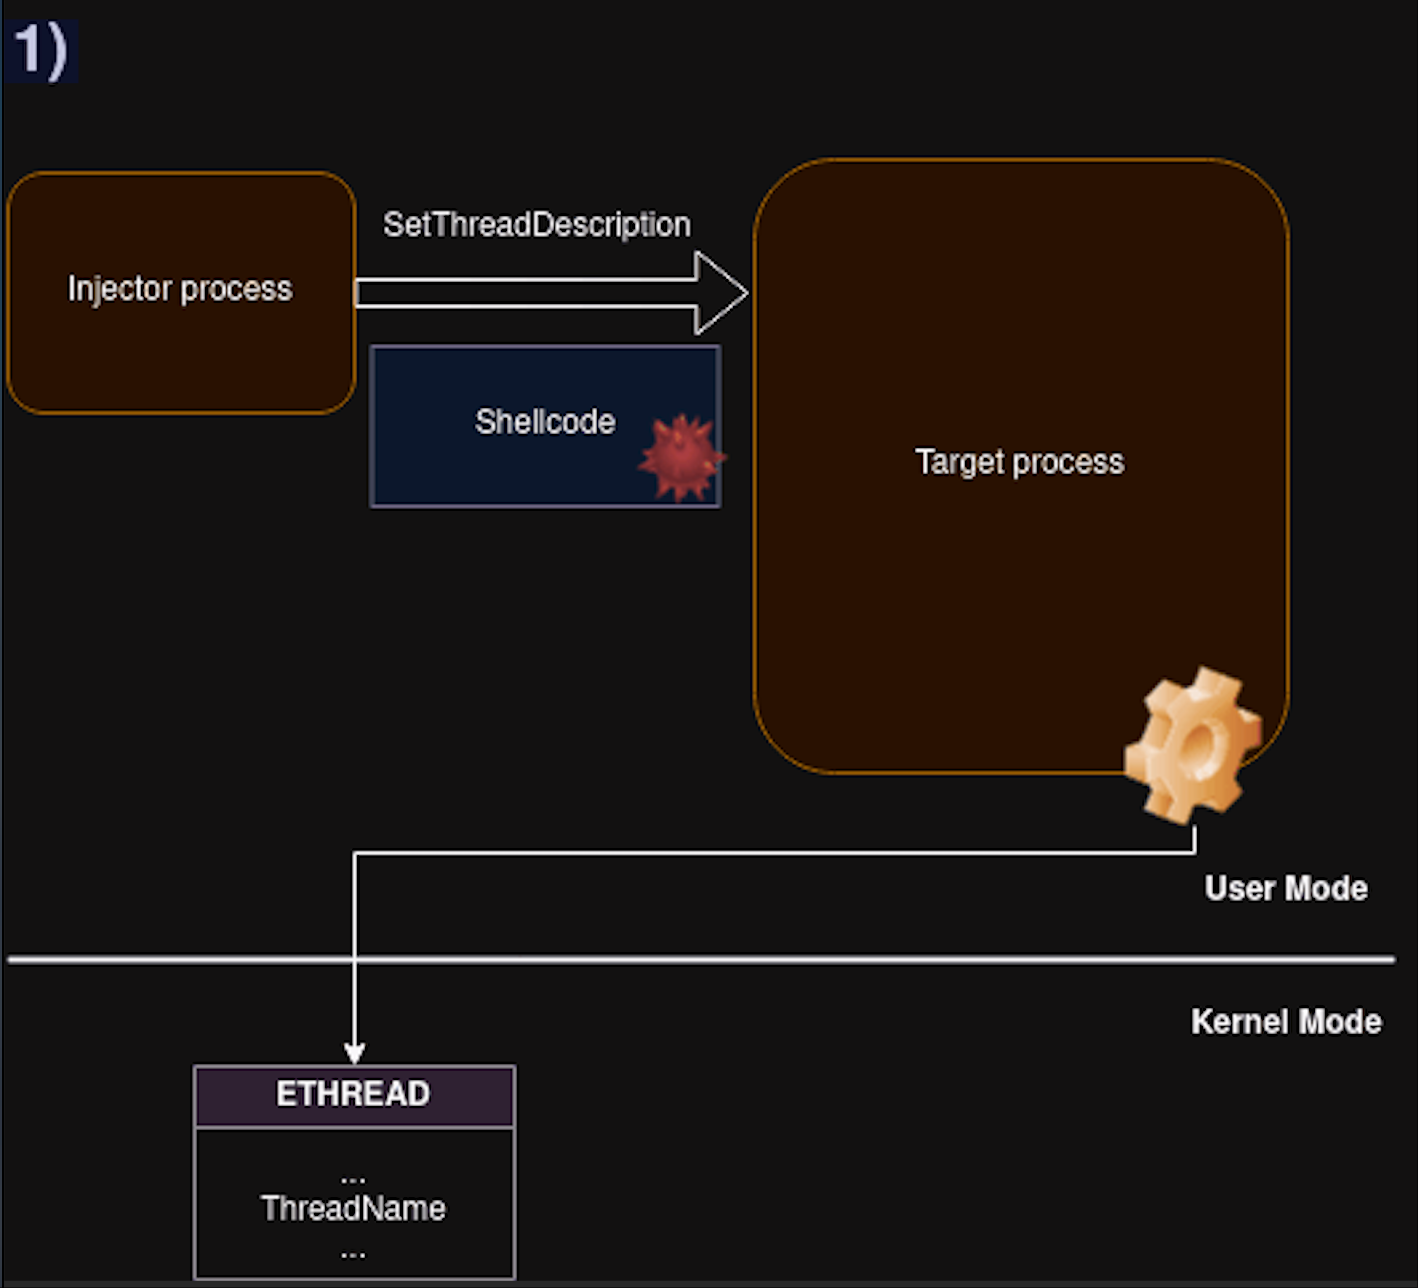Click the red spiky malware icon

pos(682,458)
